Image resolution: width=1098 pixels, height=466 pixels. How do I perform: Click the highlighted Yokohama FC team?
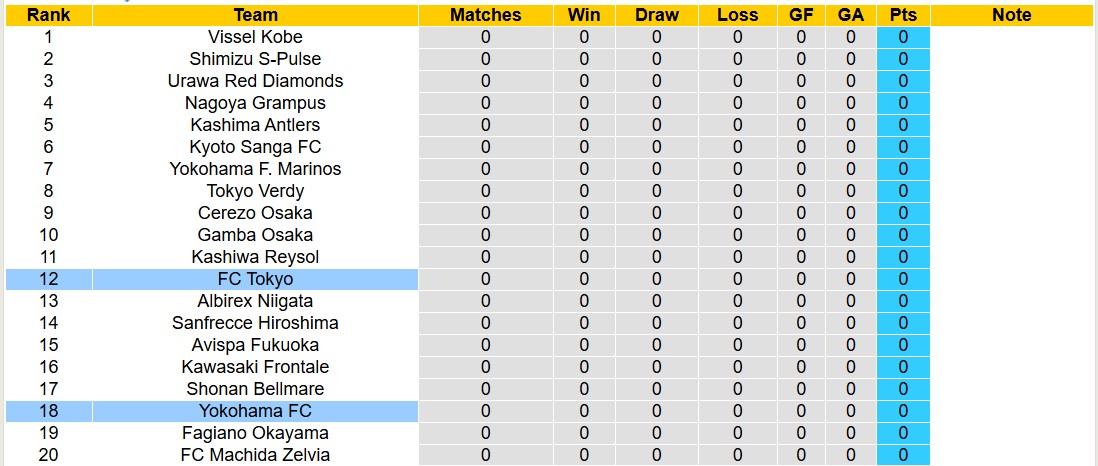(255, 411)
